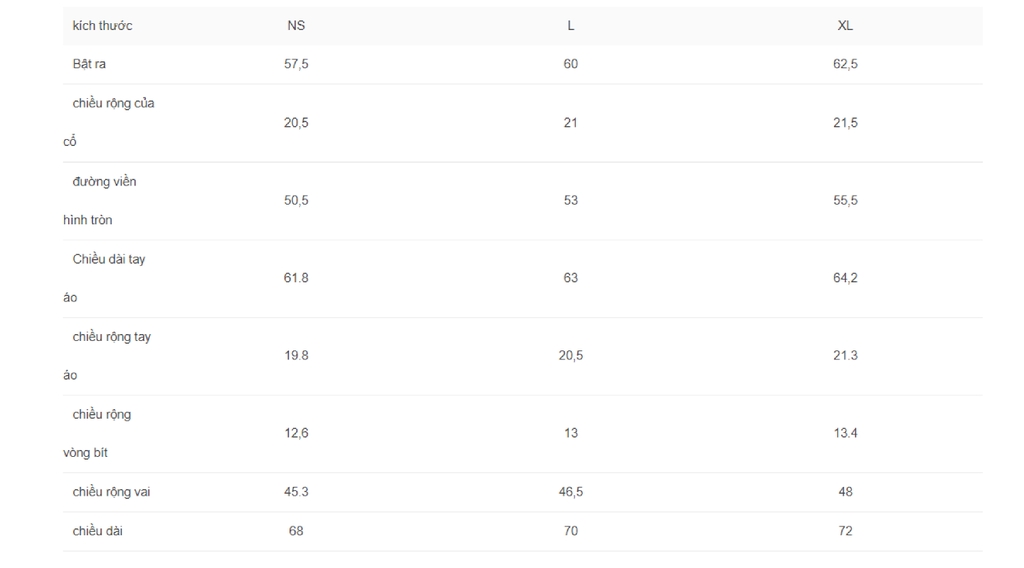The image size is (1024, 568).
Task: Click the 46,5 shoulder width value
Action: (x=571, y=492)
